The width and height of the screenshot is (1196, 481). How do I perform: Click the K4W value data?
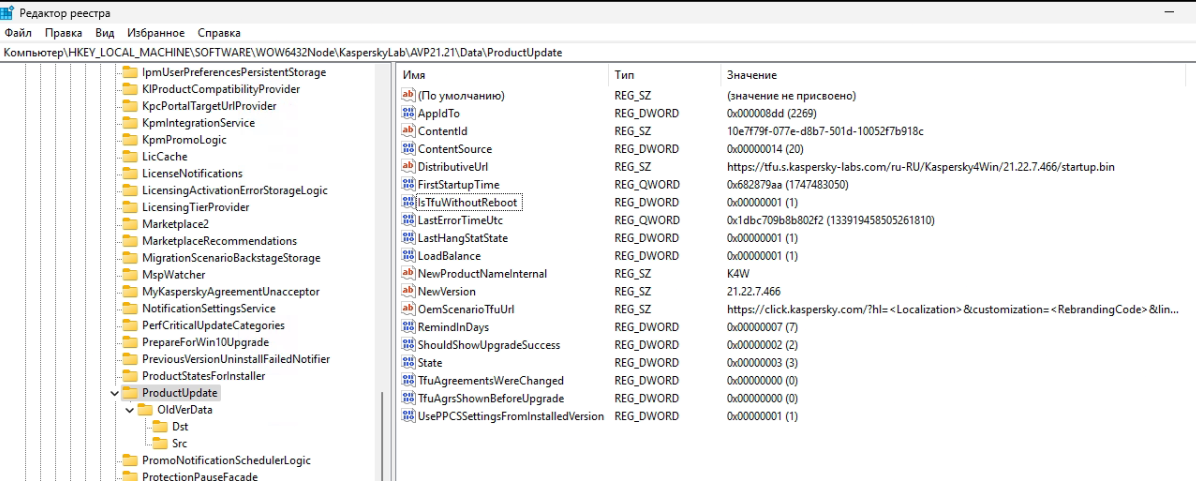[738, 274]
